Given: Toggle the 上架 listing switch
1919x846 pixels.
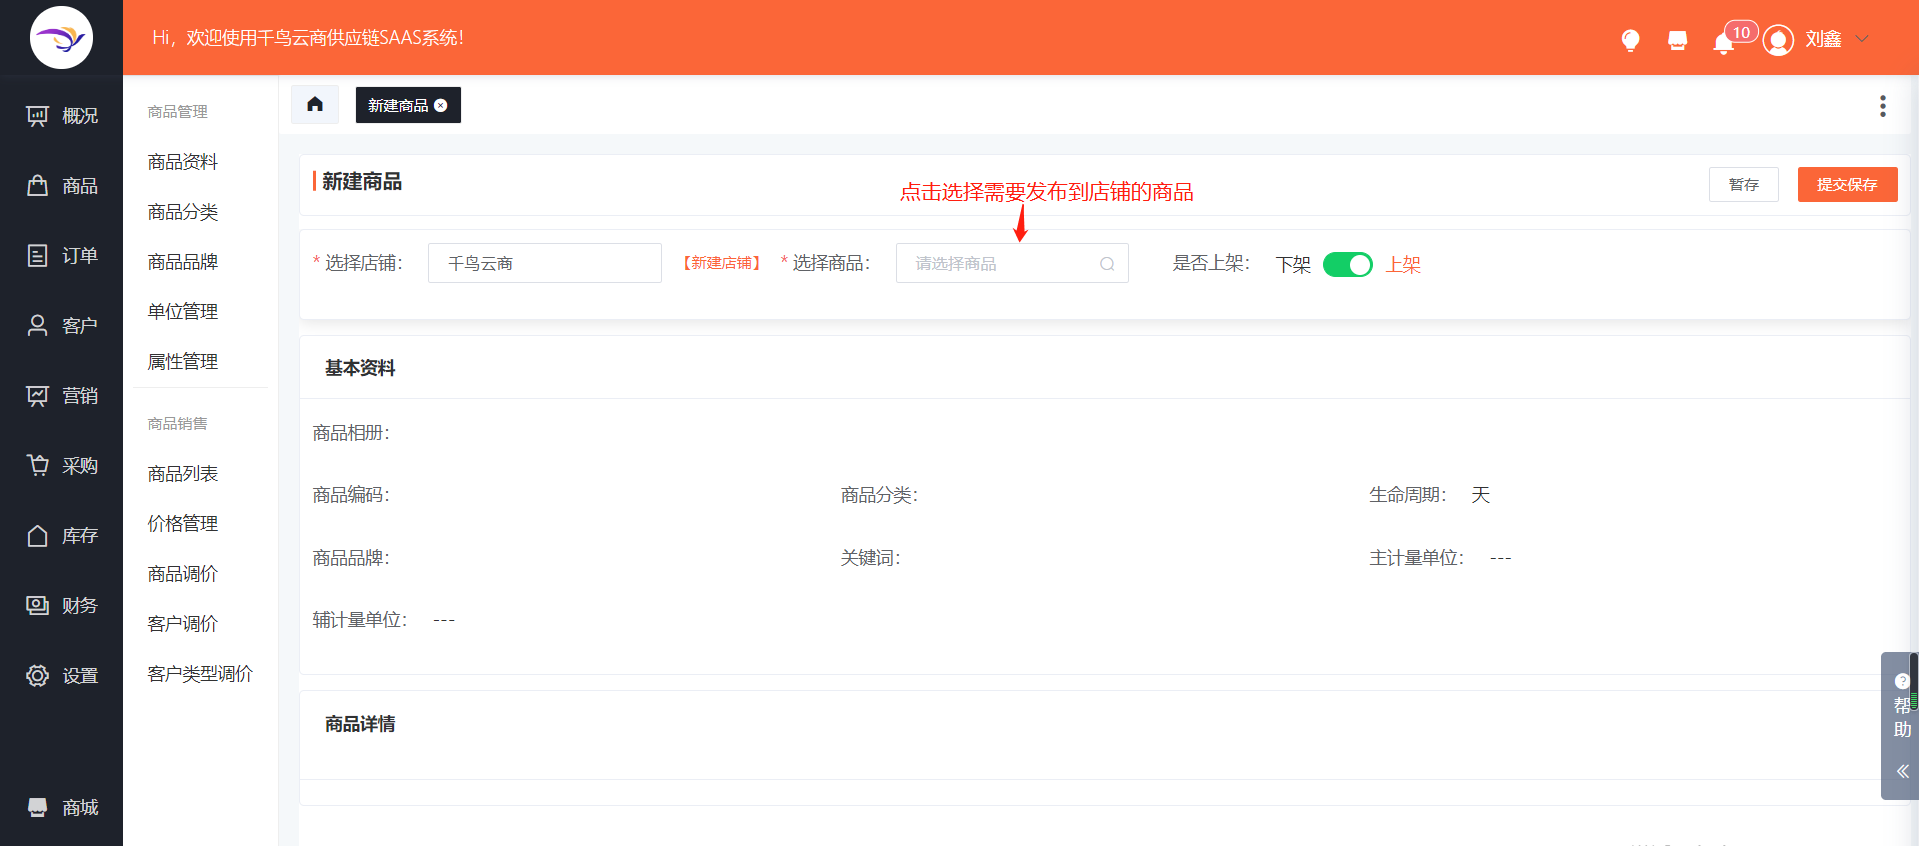Looking at the screenshot, I should pos(1347,264).
